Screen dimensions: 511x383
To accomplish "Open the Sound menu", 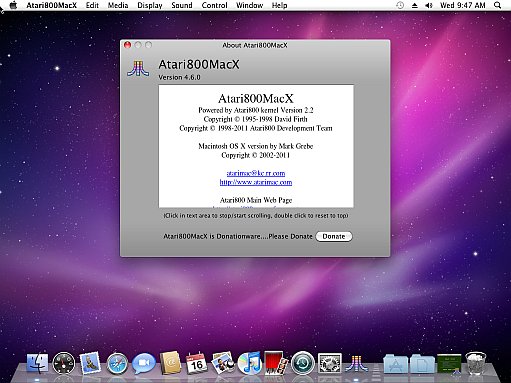I will [182, 5].
